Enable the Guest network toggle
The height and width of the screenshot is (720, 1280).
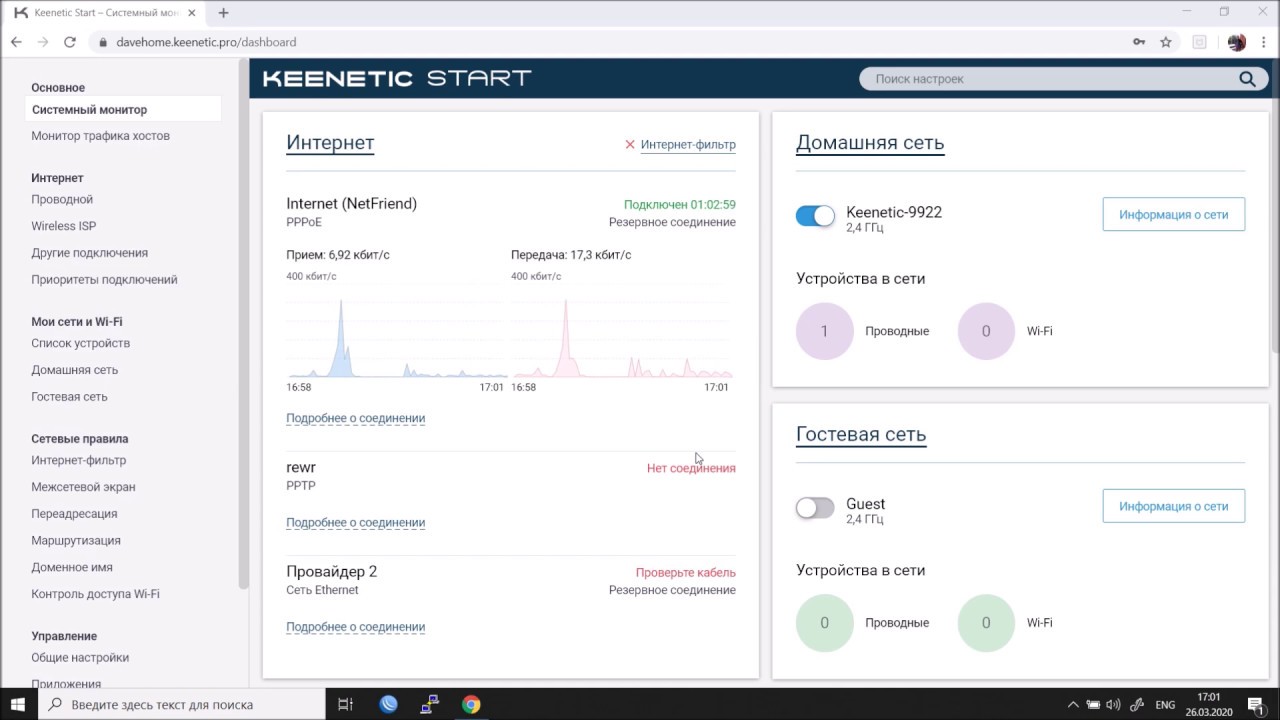[x=815, y=508]
